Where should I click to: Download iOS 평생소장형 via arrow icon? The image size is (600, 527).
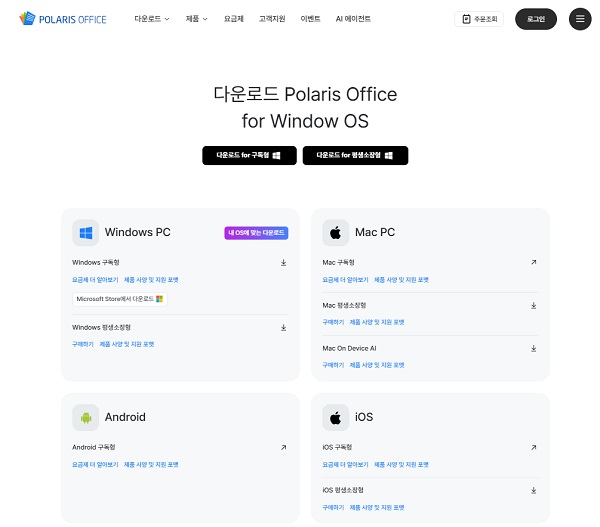534,490
